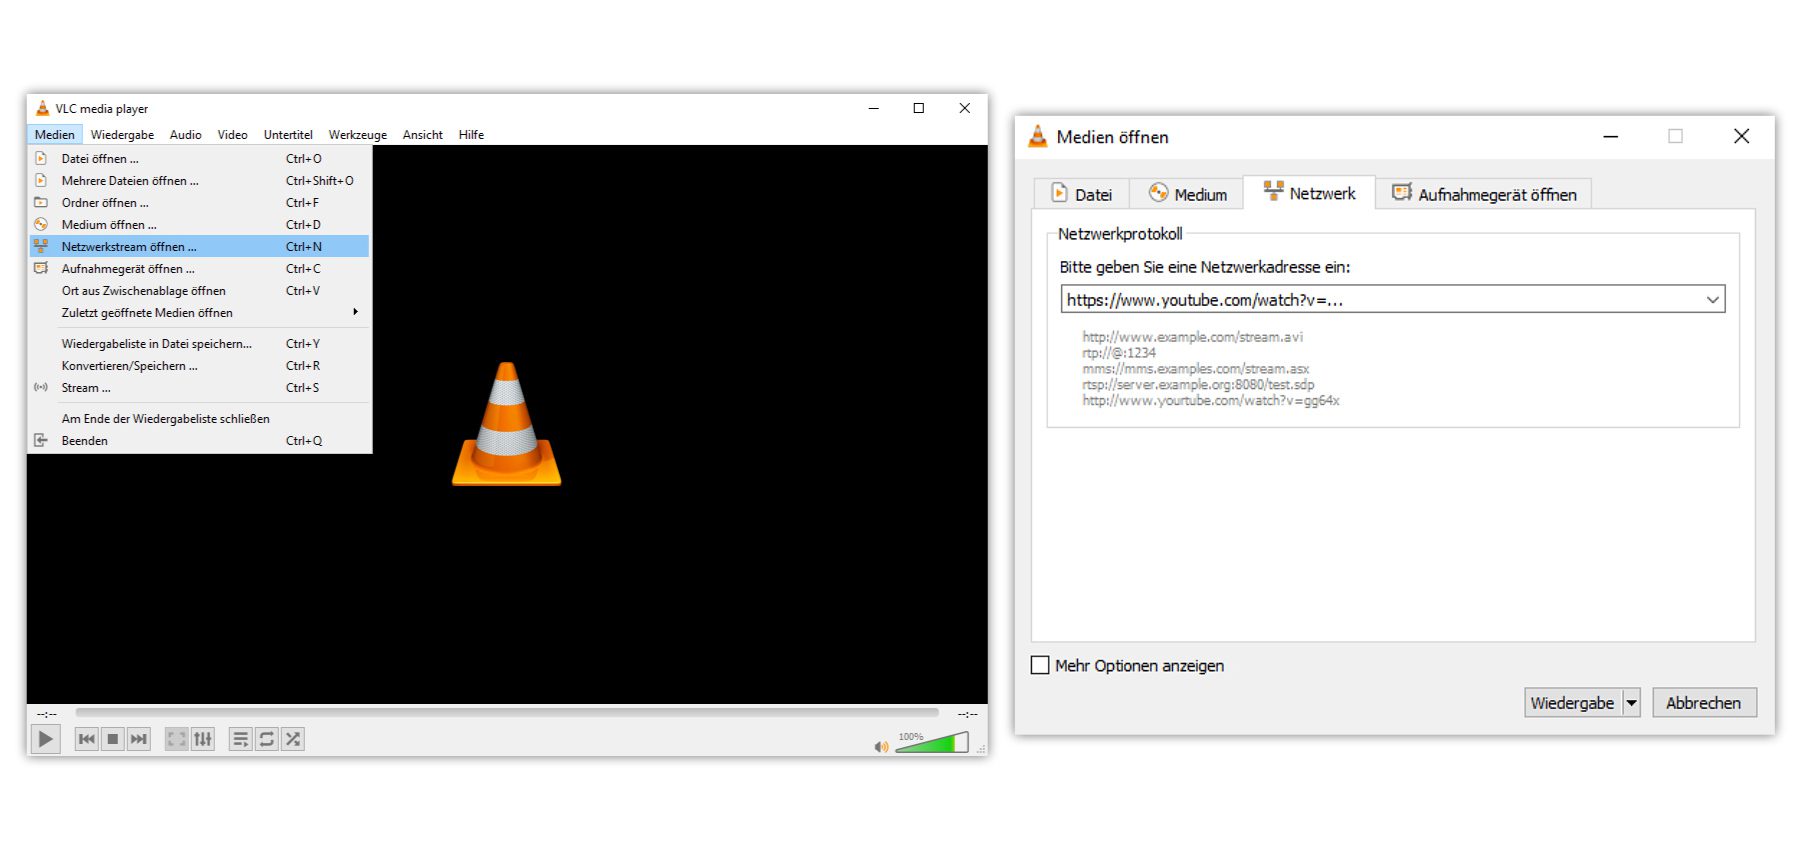Toggle shuffle random playback icon
The height and width of the screenshot is (850, 1800).
tap(292, 739)
